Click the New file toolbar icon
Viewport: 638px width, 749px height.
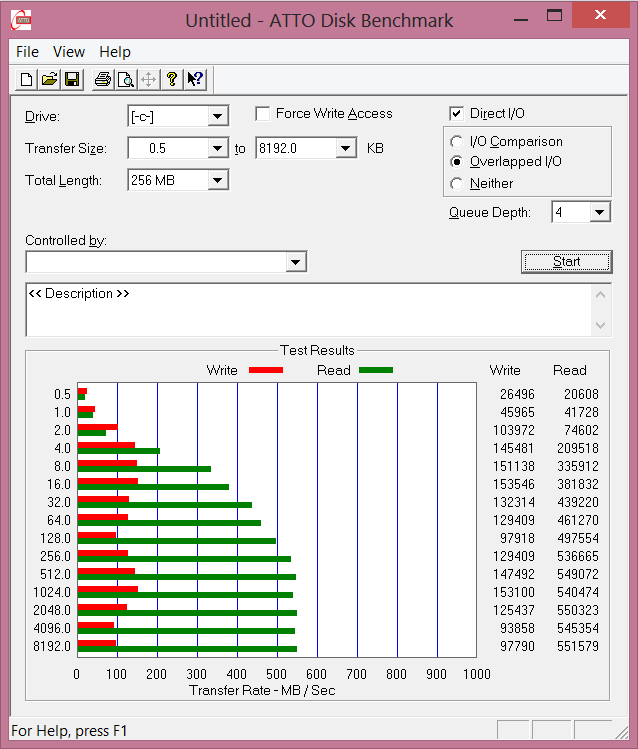tap(27, 80)
